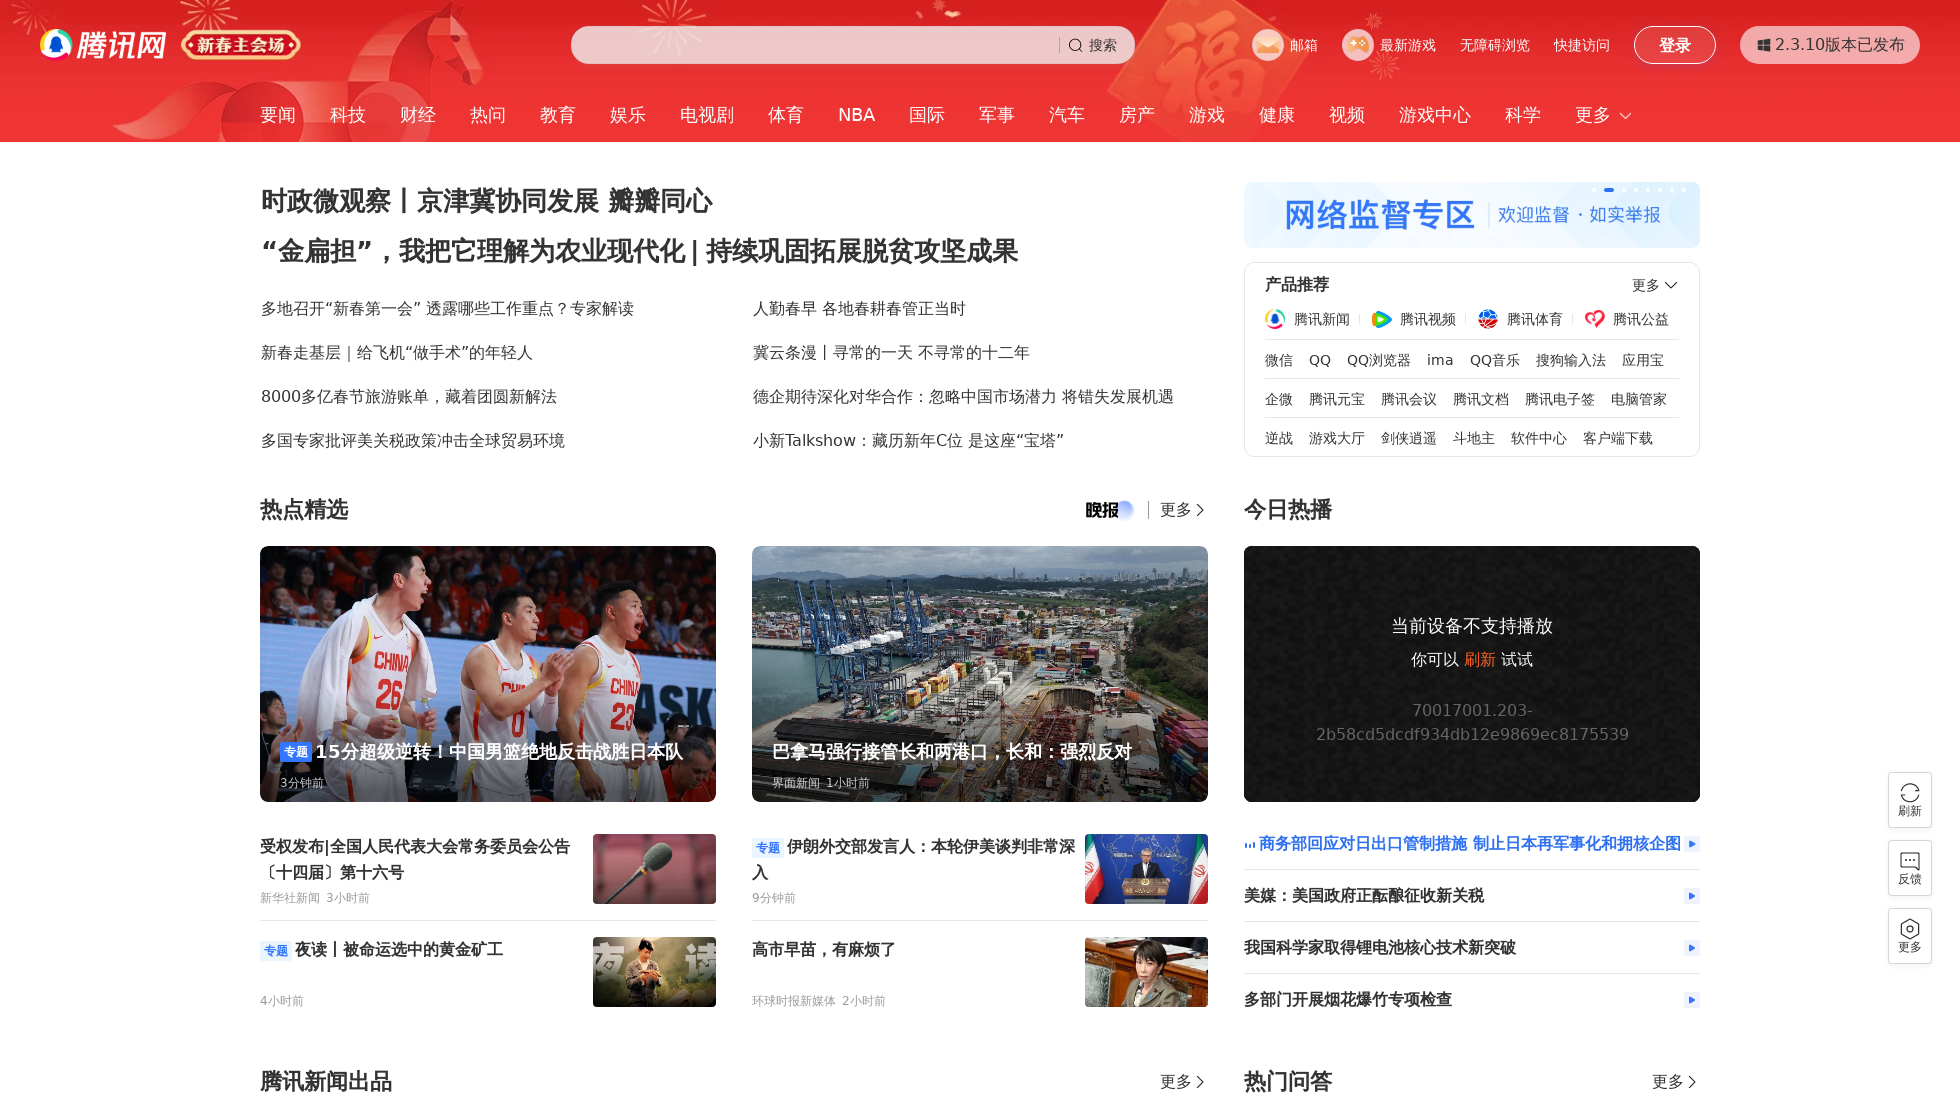This screenshot has width=1960, height=1100.
Task: Select the 新春主会场 badge
Action: (x=240, y=45)
